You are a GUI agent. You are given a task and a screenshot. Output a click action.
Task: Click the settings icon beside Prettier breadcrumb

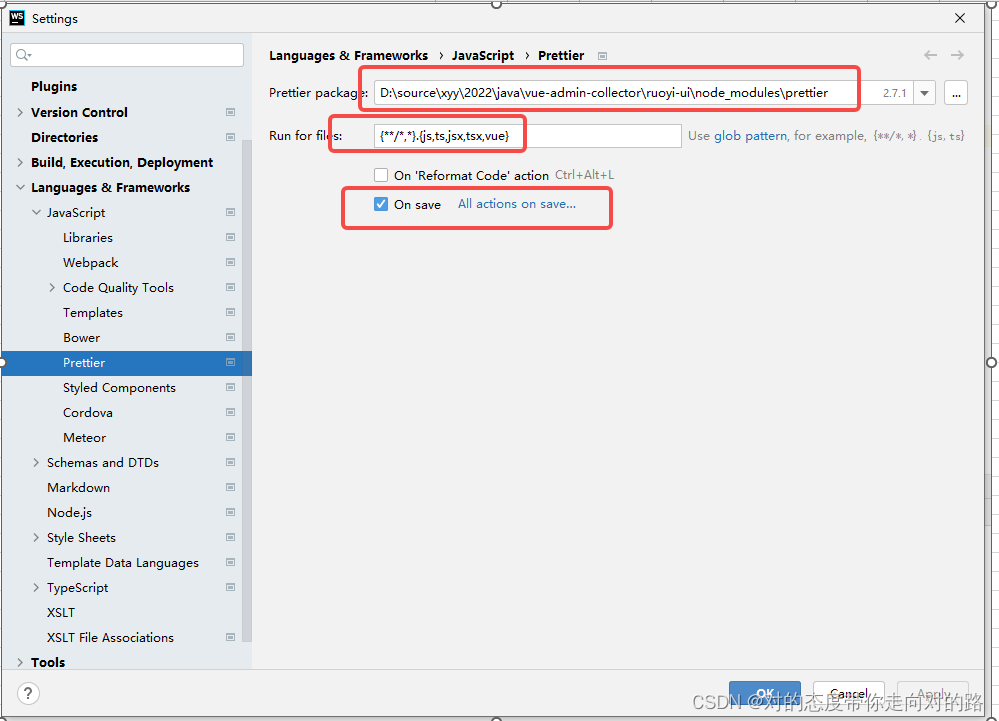602,56
